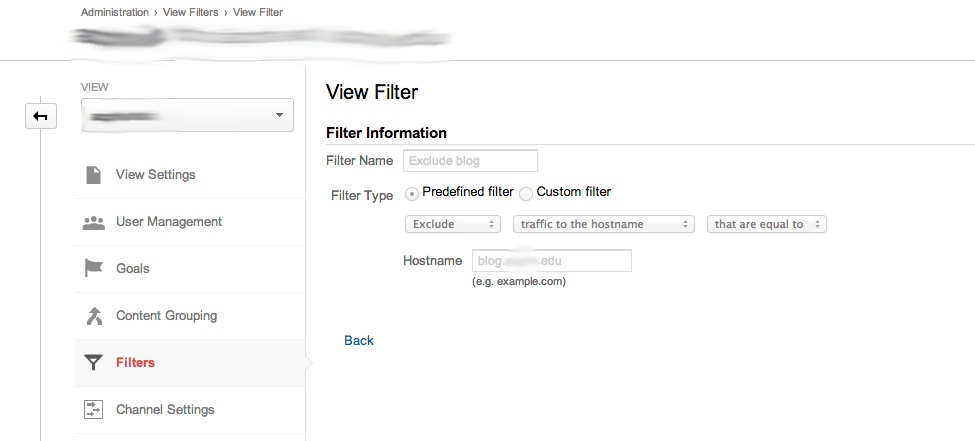Go to User Management menu item

coord(168,222)
